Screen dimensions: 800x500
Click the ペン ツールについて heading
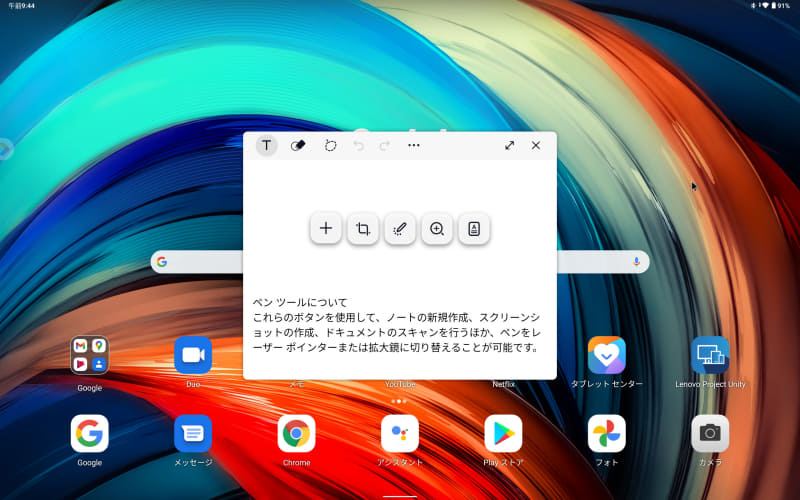pos(300,302)
